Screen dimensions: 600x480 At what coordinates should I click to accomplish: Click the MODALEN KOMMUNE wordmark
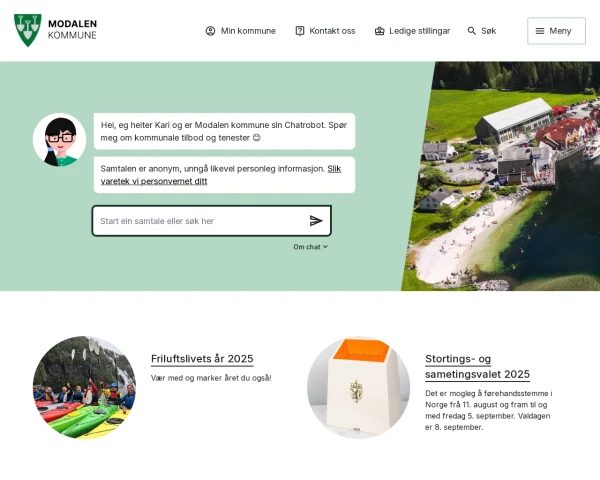72,29
